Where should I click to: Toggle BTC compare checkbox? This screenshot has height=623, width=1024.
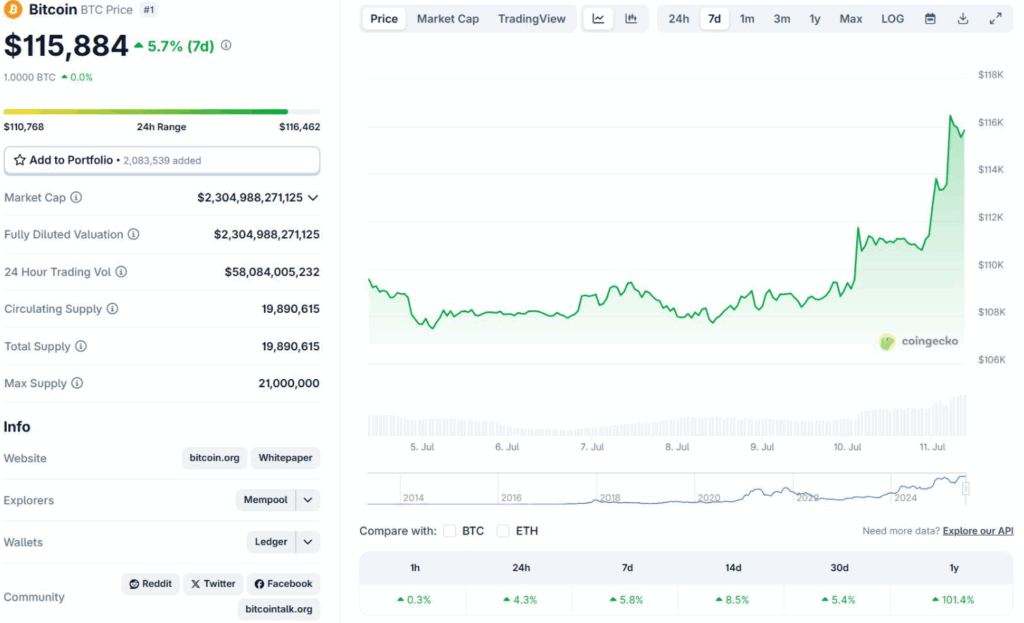tap(449, 531)
